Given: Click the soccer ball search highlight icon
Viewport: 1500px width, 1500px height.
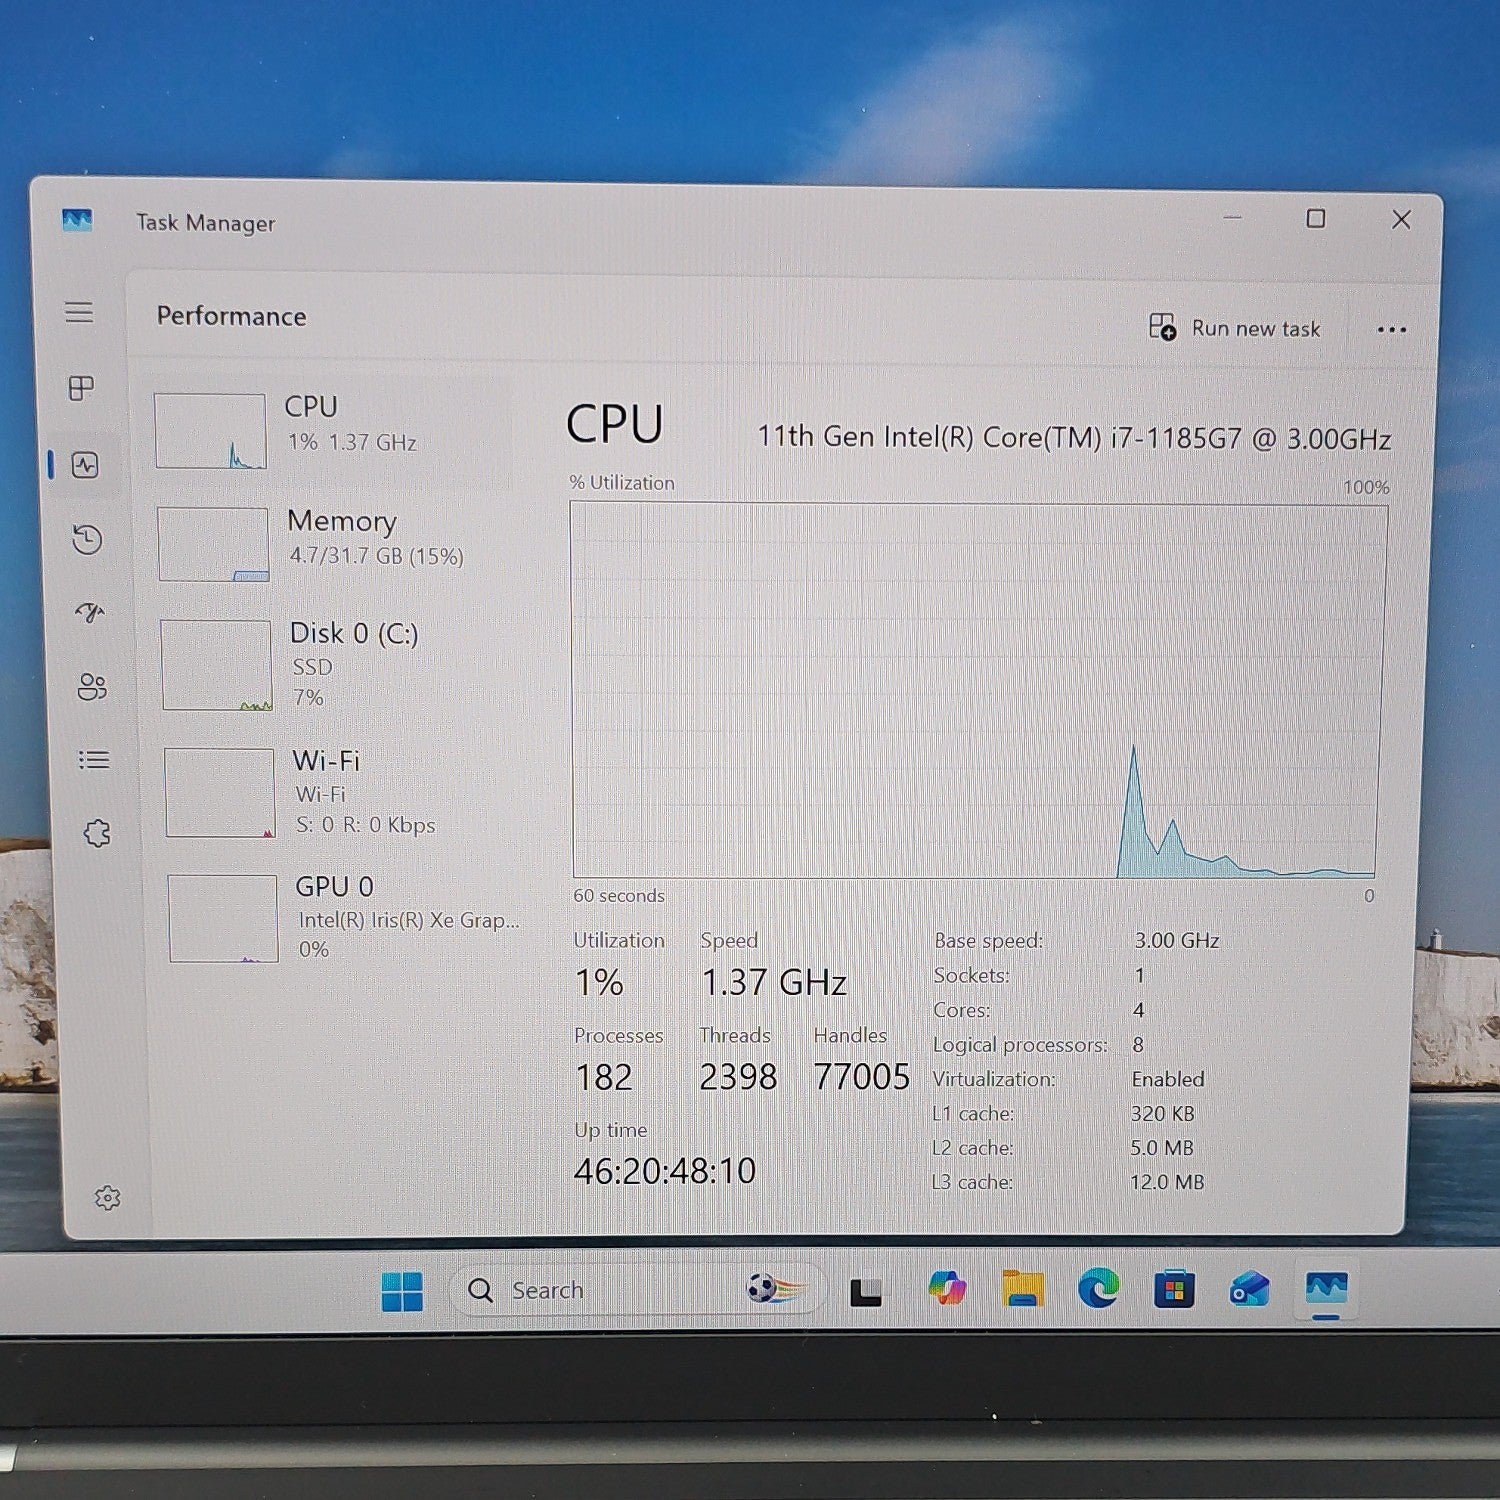Looking at the screenshot, I should [775, 1288].
